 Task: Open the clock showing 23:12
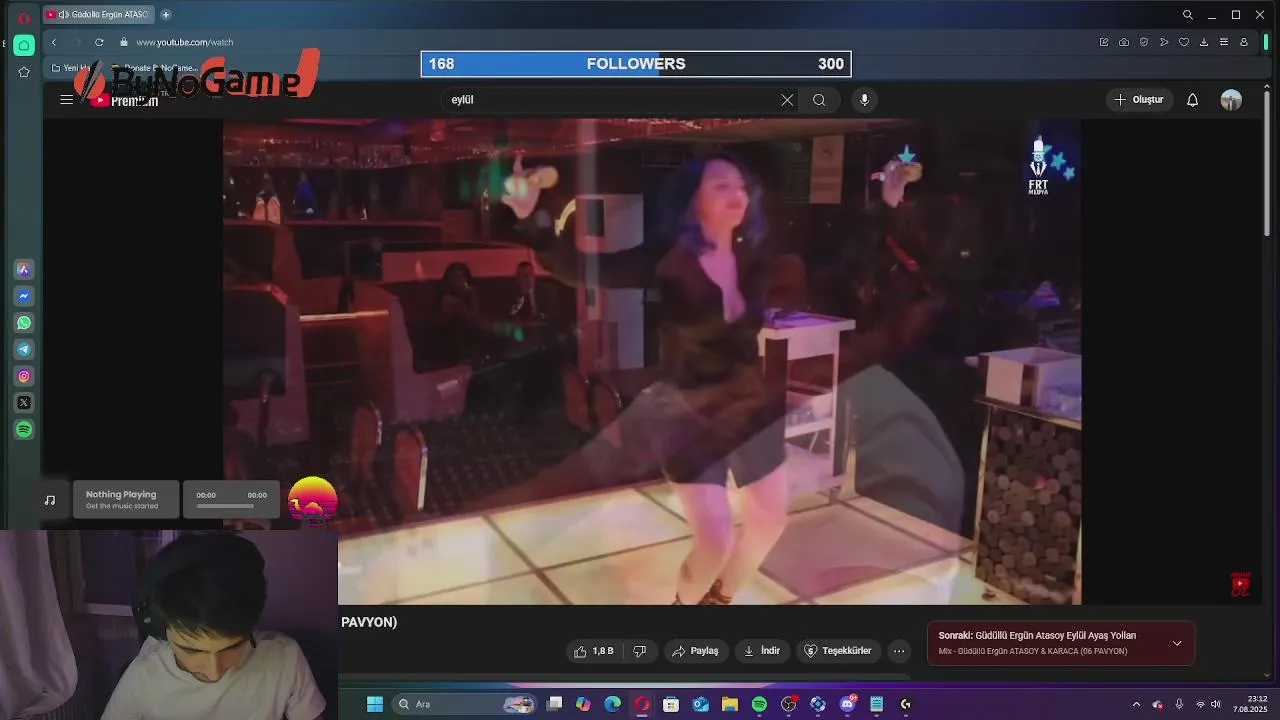[x=1250, y=704]
